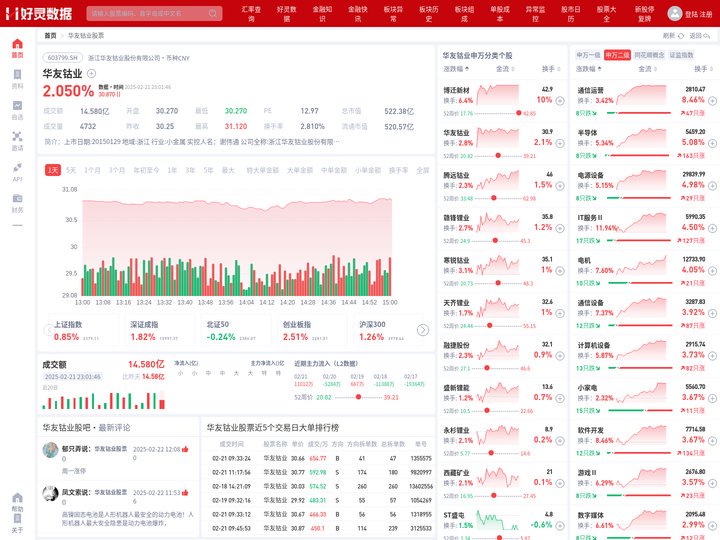Open the 汇率查询 menu item
Image resolution: width=720 pixels, height=540 pixels.
[251, 13]
